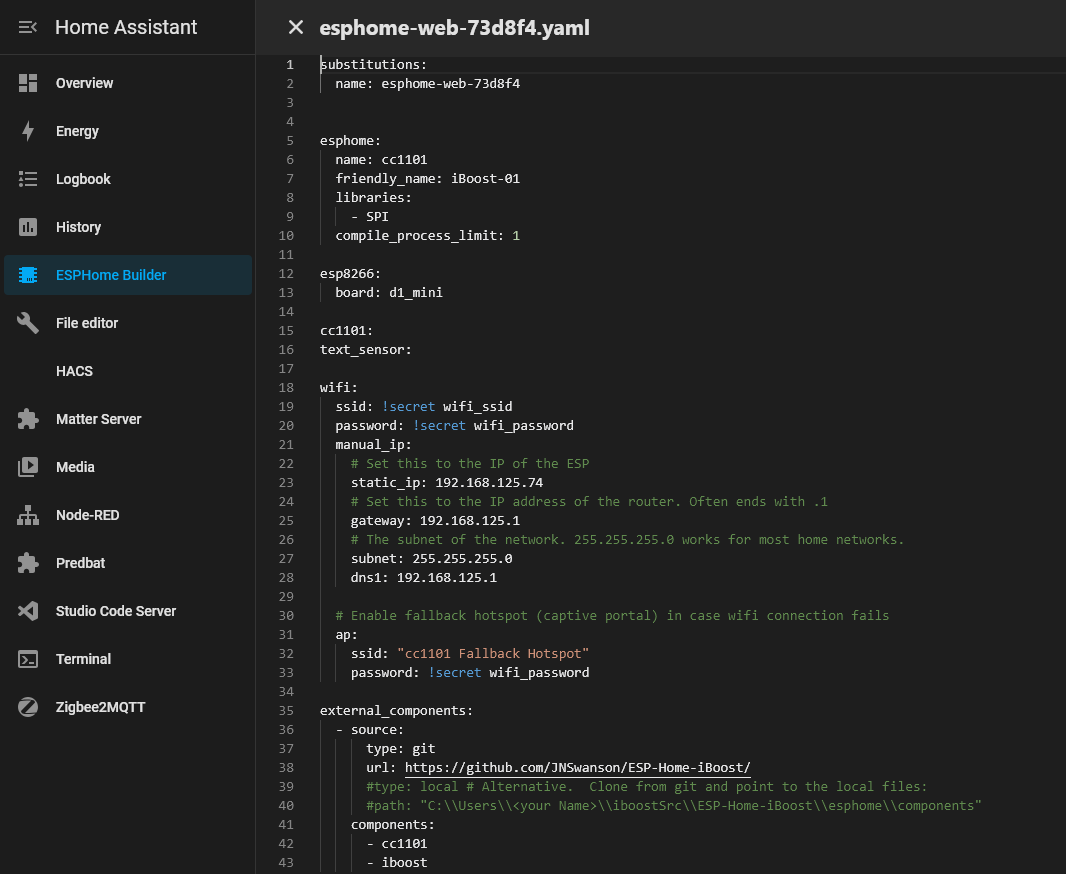Launch Studio Code Server from sidebar label
Viewport: 1066px width, 874px height.
pos(116,611)
